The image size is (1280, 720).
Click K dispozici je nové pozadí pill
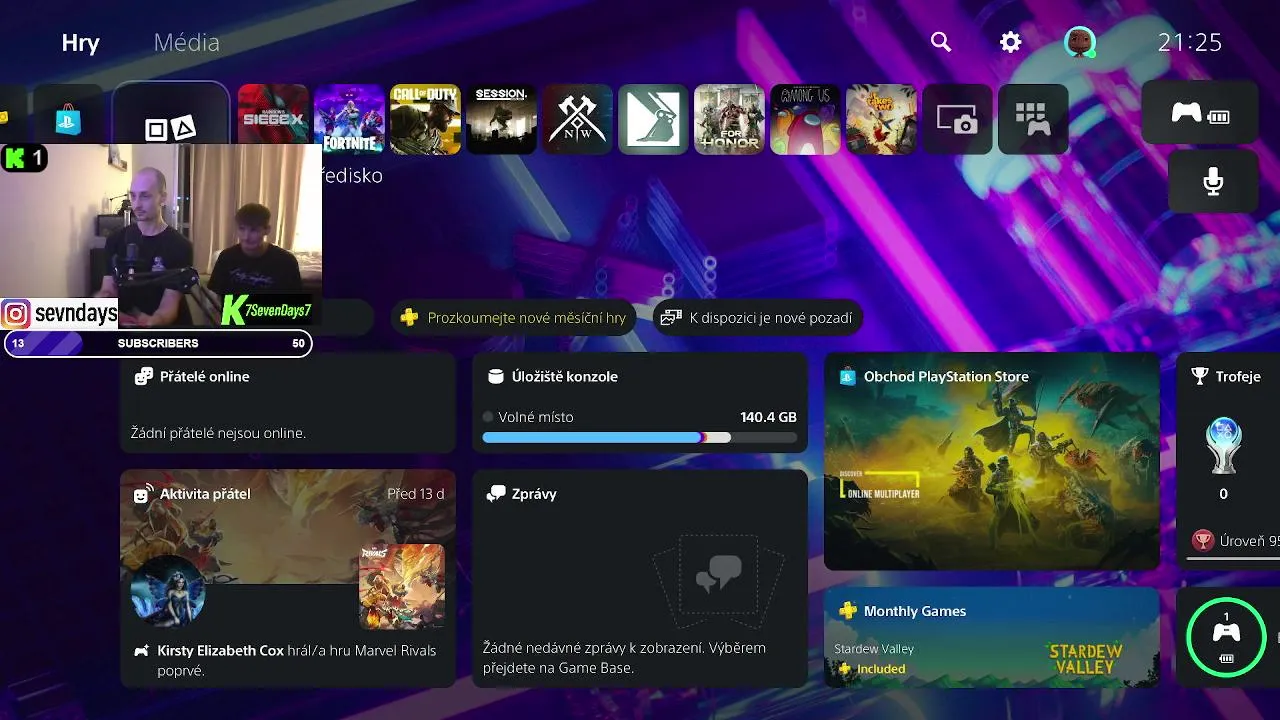click(x=758, y=318)
